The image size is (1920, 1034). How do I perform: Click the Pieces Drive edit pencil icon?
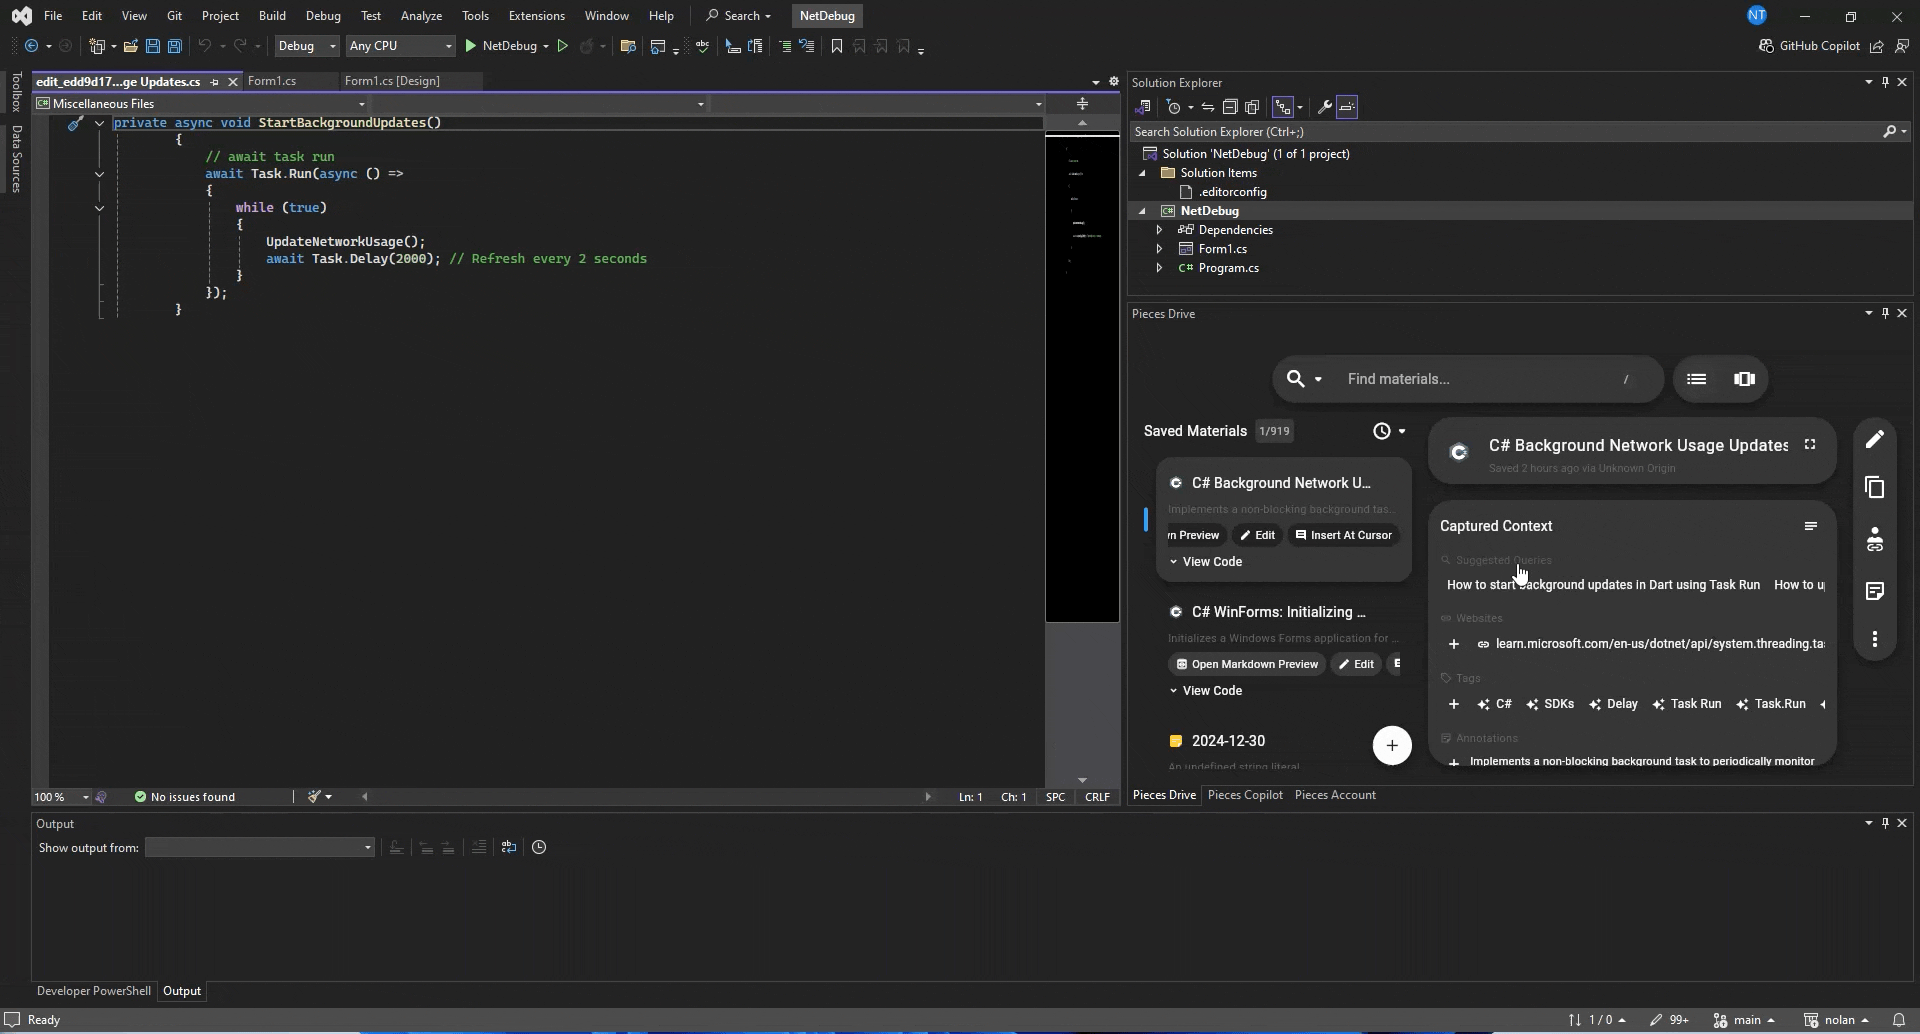coord(1875,439)
